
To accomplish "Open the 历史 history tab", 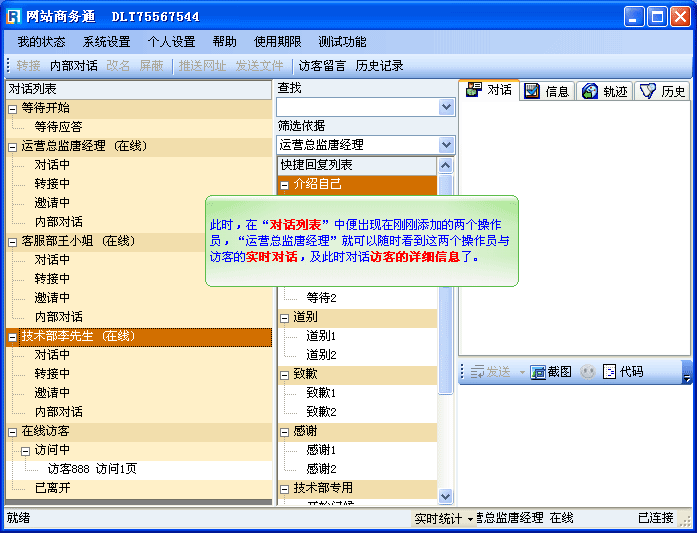I will tap(663, 92).
